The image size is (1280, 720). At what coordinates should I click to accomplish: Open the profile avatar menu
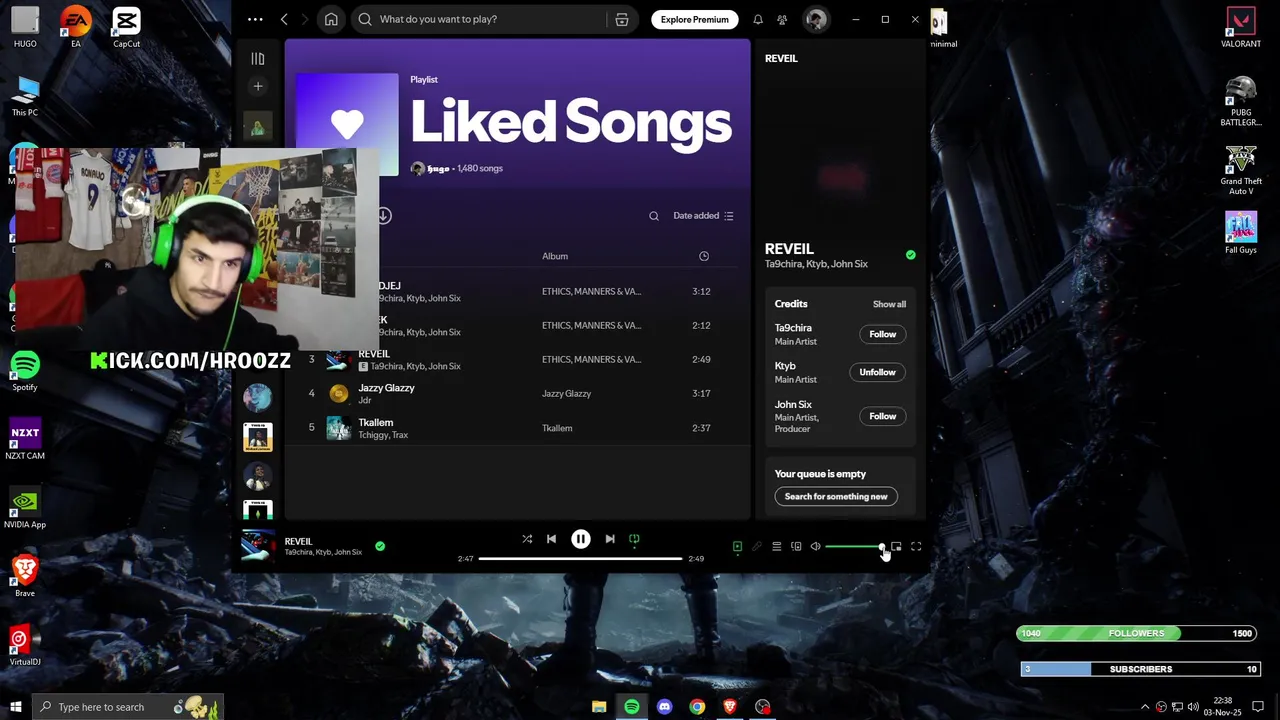click(816, 19)
